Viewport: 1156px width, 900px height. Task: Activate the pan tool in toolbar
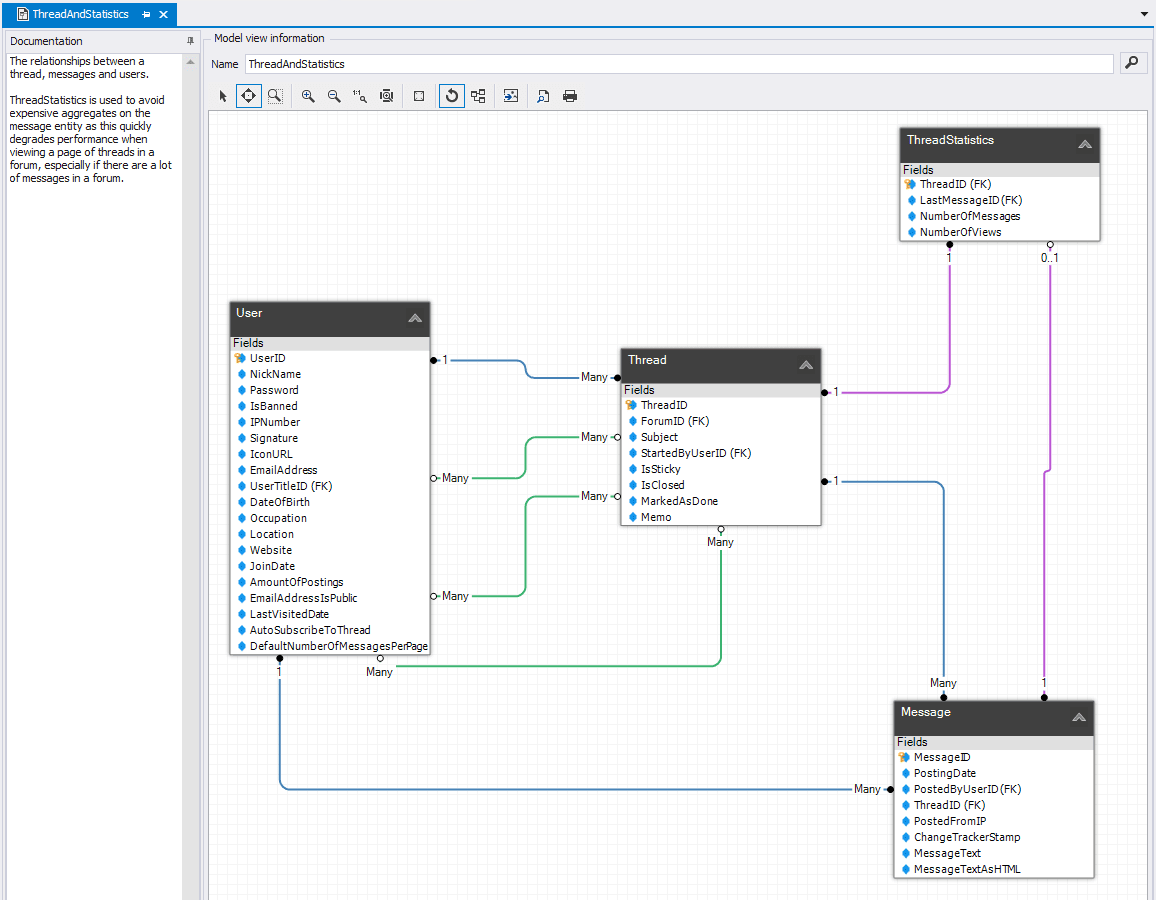[248, 96]
